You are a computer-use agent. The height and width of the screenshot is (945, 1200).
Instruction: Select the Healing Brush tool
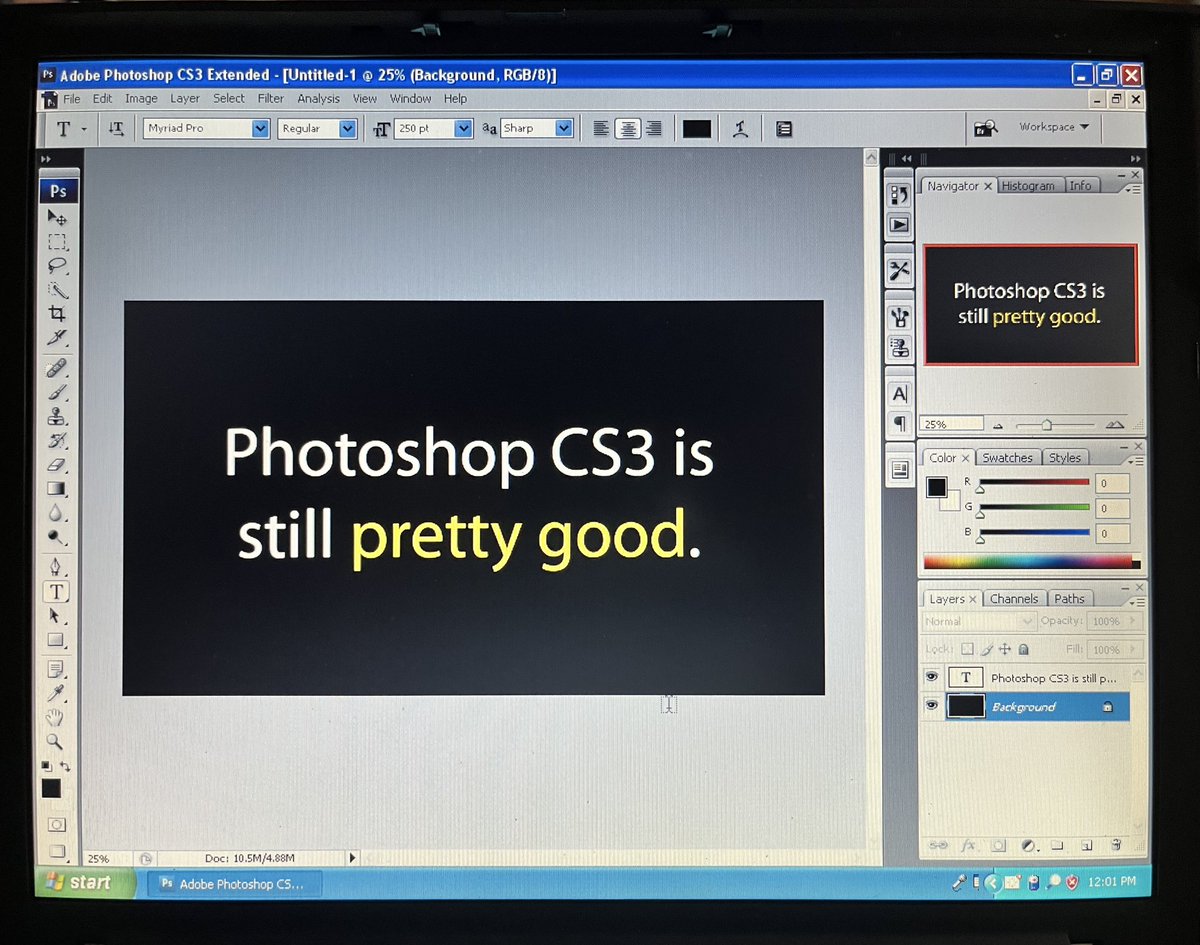click(x=57, y=367)
